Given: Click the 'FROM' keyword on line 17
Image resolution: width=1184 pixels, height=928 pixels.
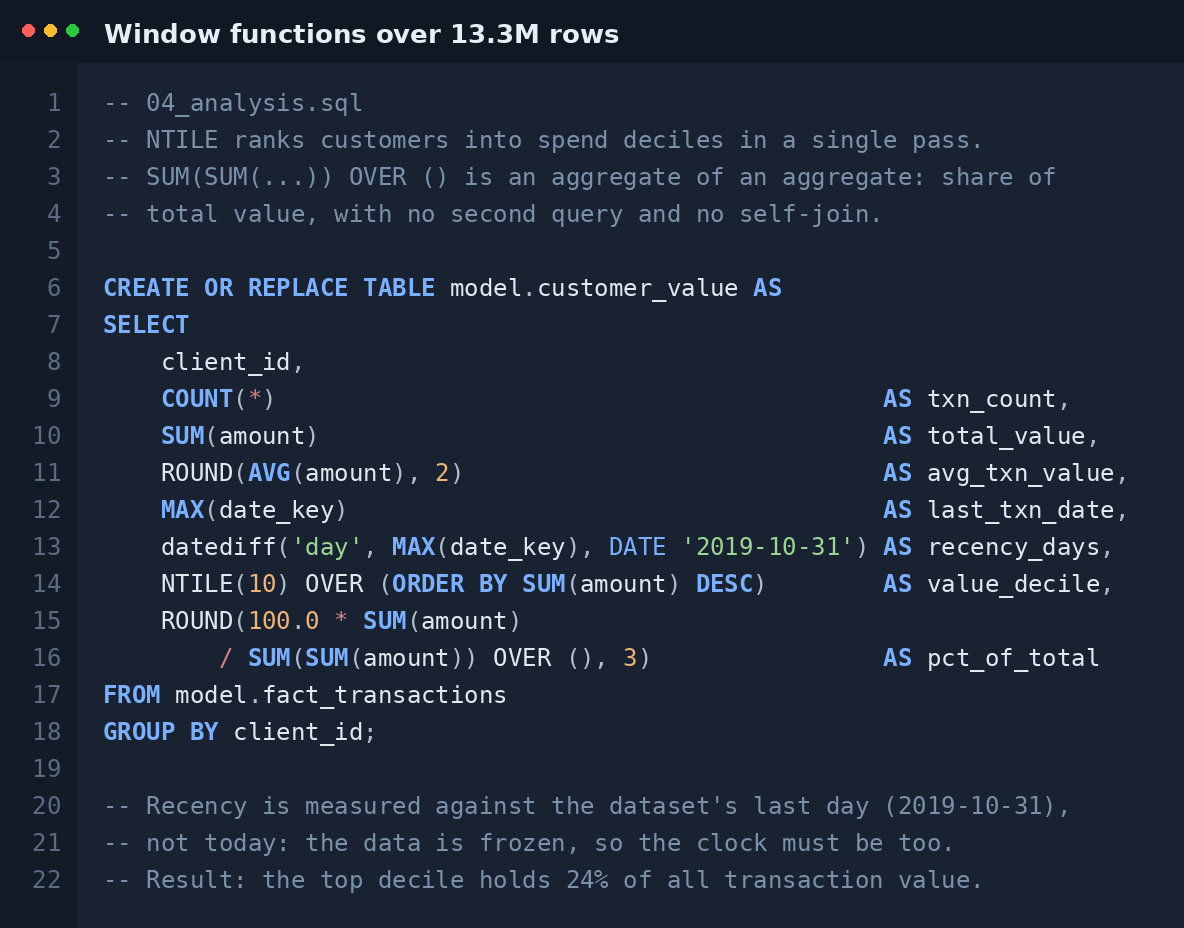Looking at the screenshot, I should point(132,695).
